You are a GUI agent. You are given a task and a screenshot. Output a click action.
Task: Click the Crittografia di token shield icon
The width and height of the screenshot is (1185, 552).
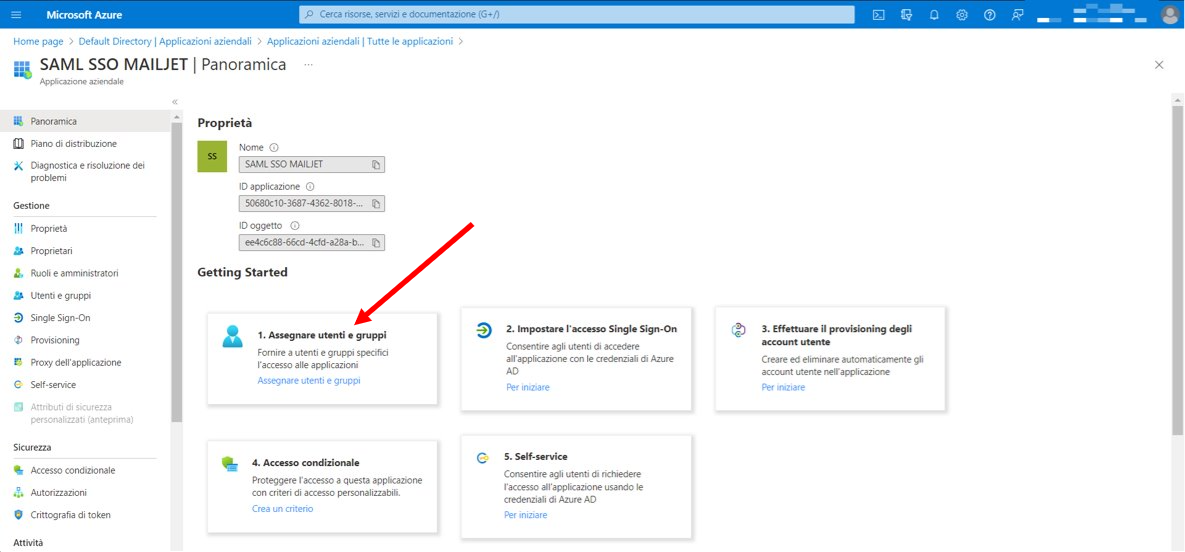tap(19, 515)
